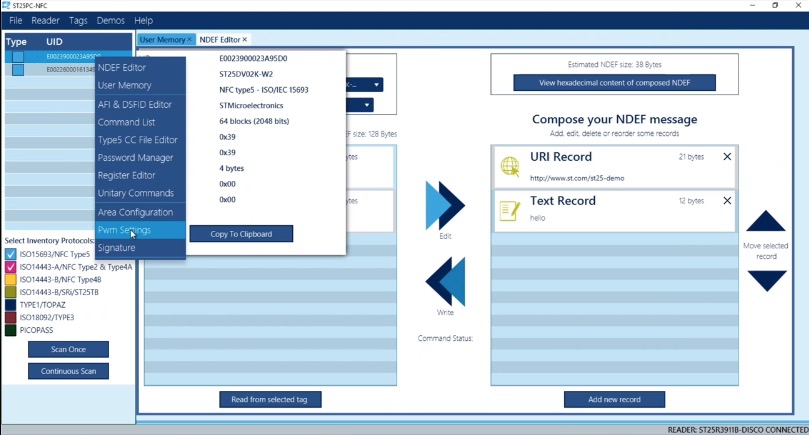Move selected record up with arrow

pyautogui.click(x=766, y=221)
